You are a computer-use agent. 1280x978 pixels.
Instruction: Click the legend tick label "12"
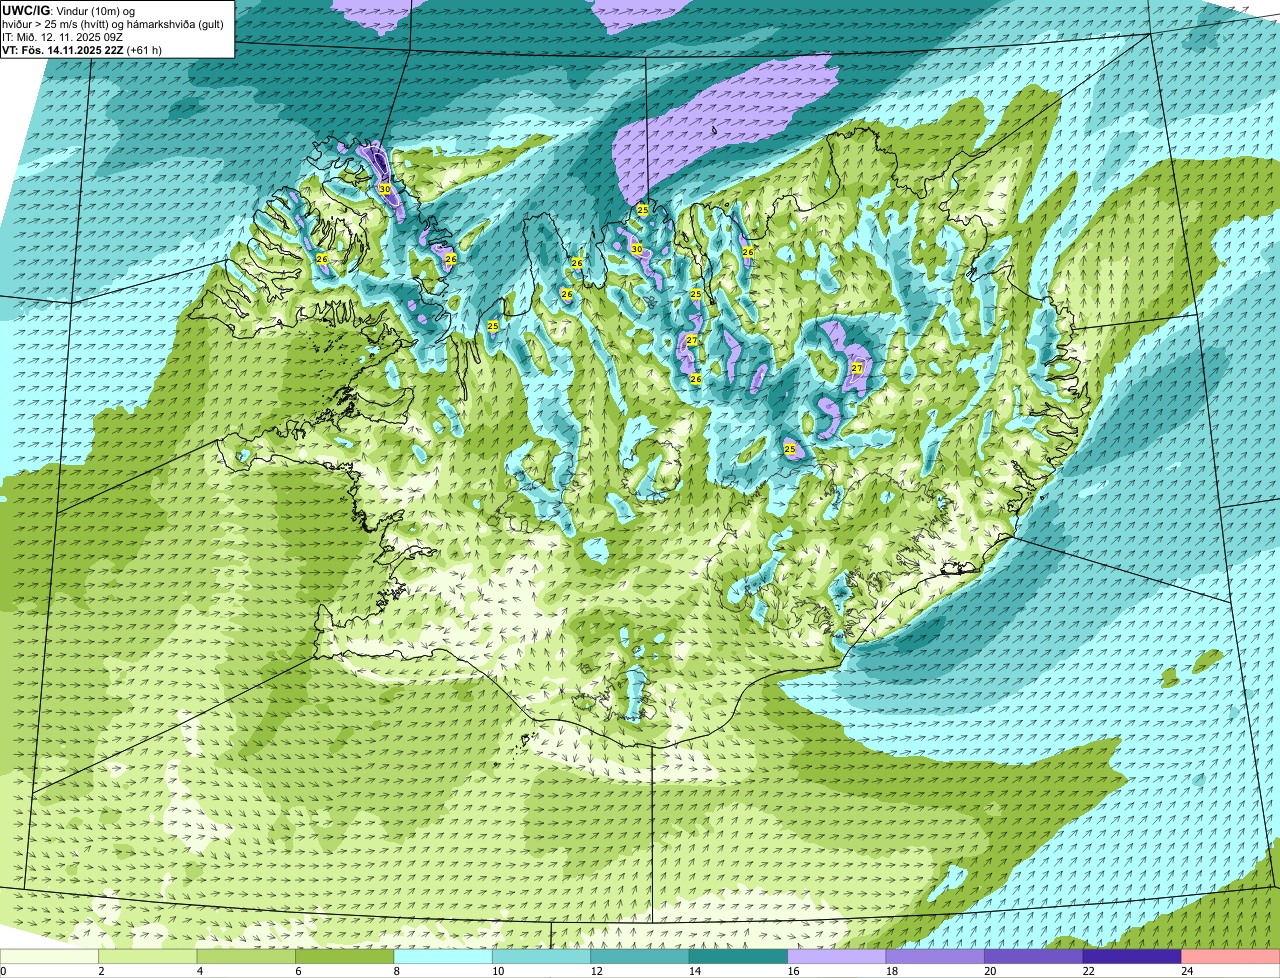[x=596, y=971]
